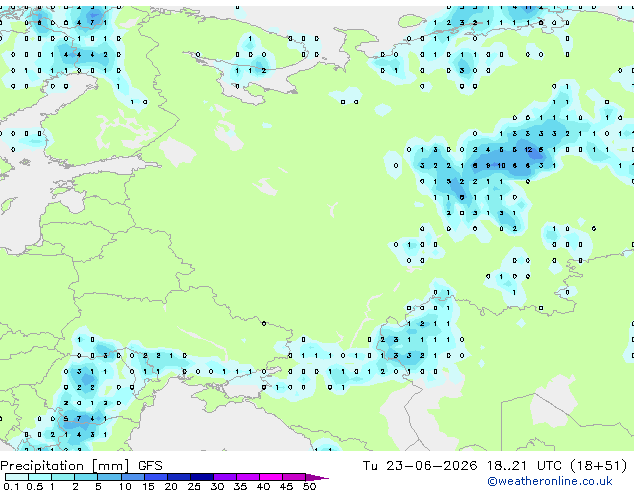Screen dimensions: 634x490
Task: Click the 30–35 mm legend color box
Action: 225,477
